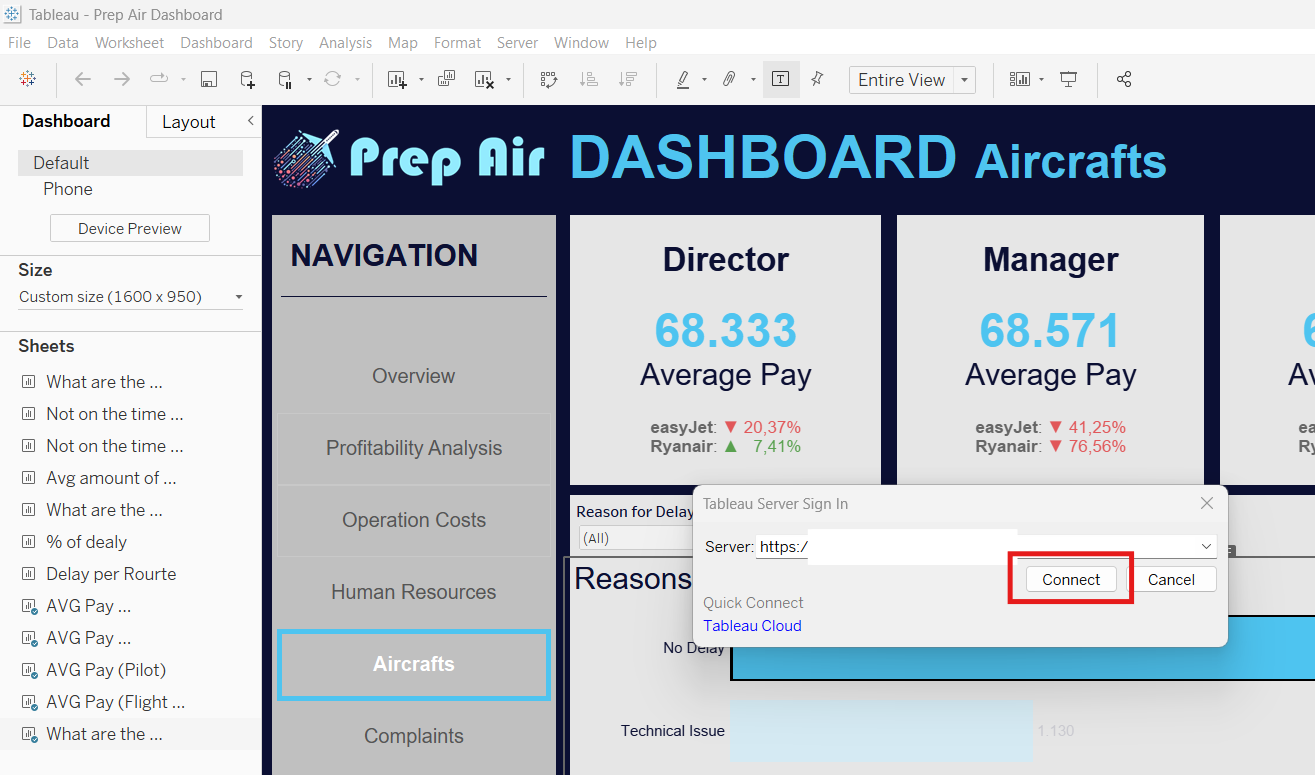Open the New Worksheet dropdown arrow
This screenshot has width=1315, height=775.
point(421,80)
